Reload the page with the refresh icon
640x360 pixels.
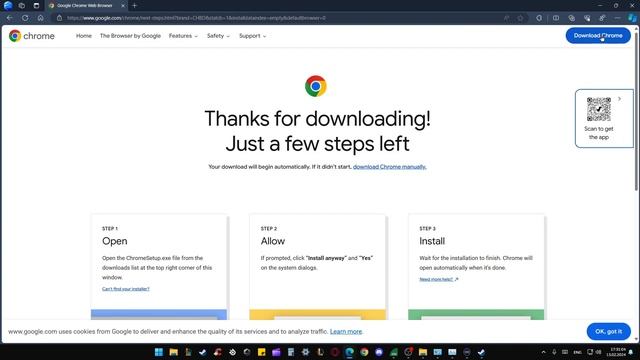[25, 18]
